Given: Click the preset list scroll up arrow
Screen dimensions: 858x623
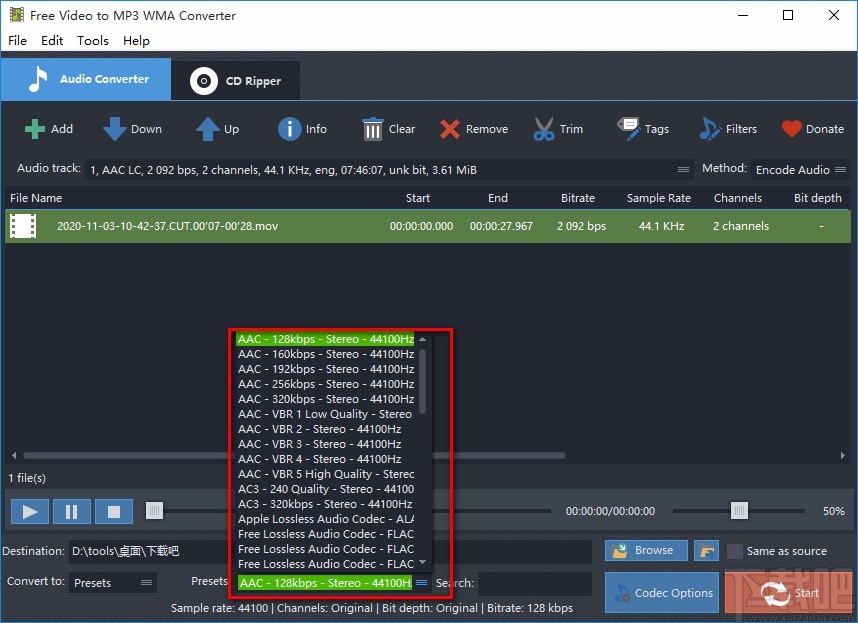Looking at the screenshot, I should pos(422,339).
